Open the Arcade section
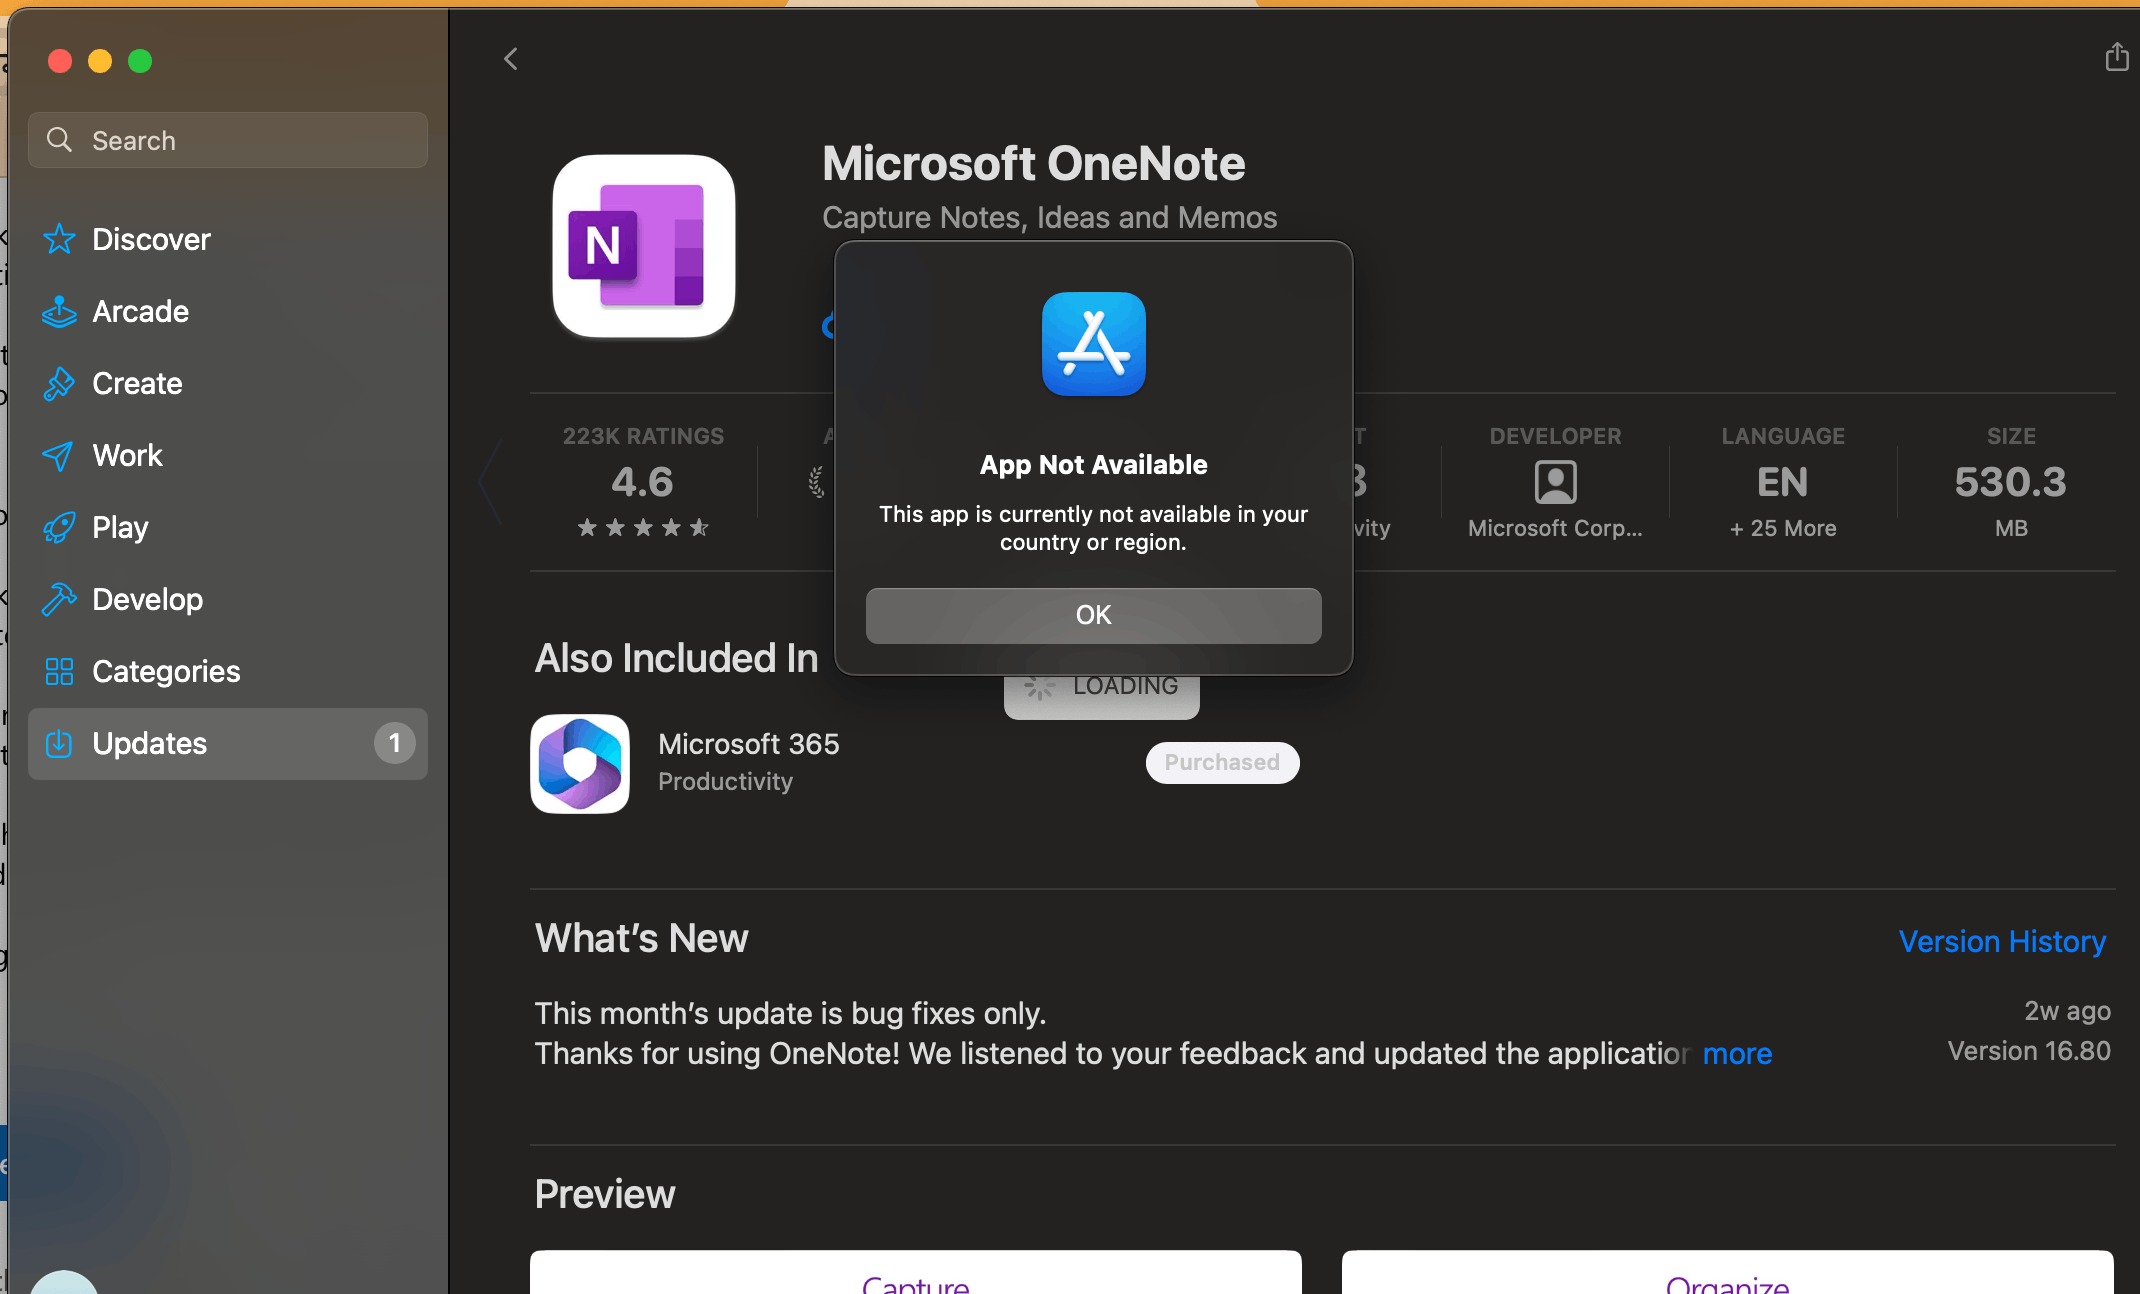The width and height of the screenshot is (2140, 1294). pos(228,311)
